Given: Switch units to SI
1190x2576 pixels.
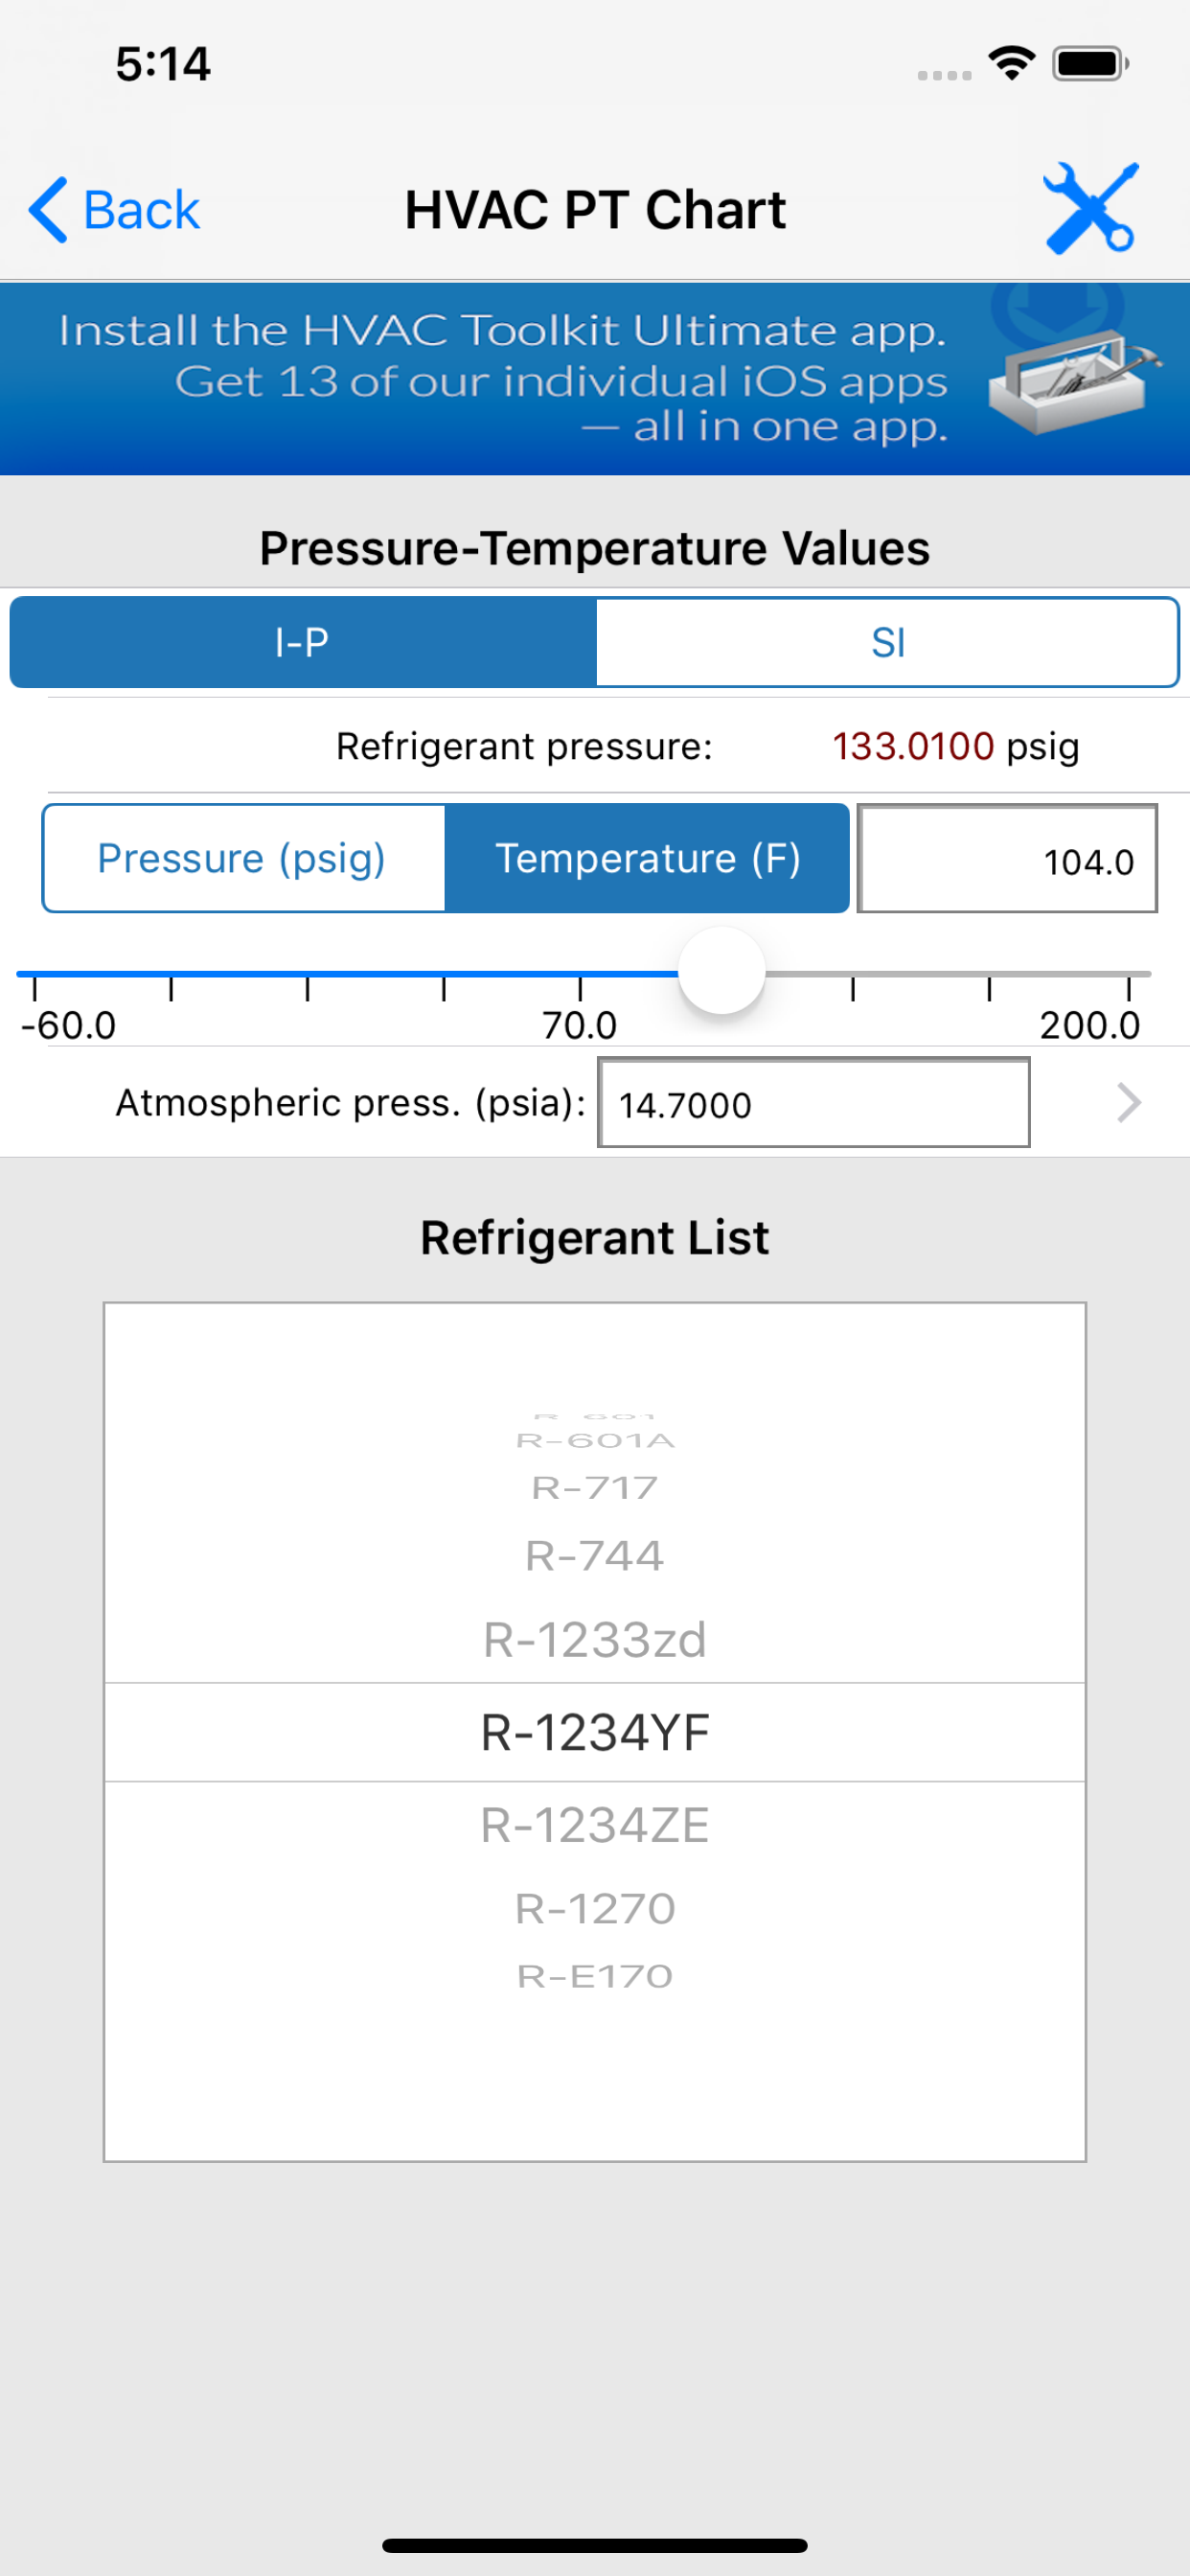Looking at the screenshot, I should [888, 642].
